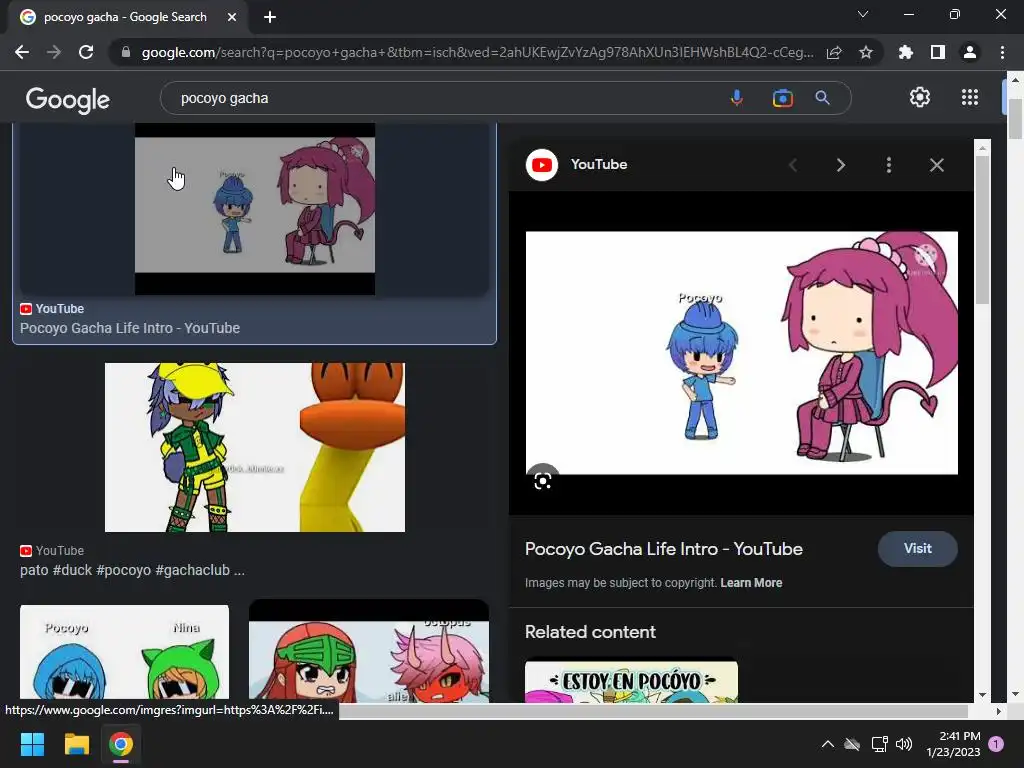
Task: Open the clock showing 2:41 PM
Action: [953, 744]
